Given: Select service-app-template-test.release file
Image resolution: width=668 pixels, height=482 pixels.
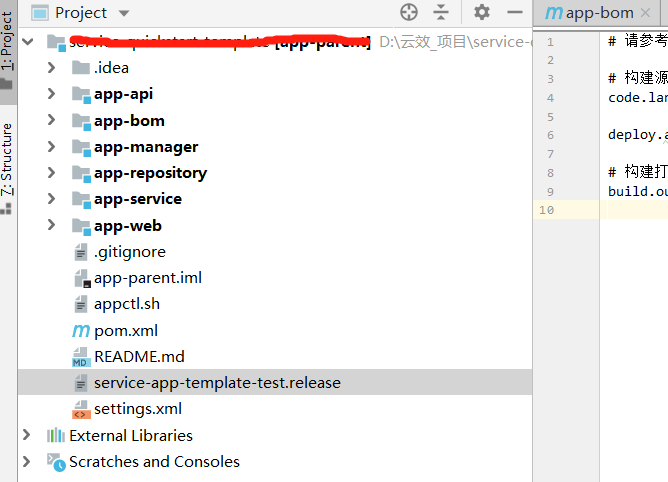Looking at the screenshot, I should tap(217, 383).
